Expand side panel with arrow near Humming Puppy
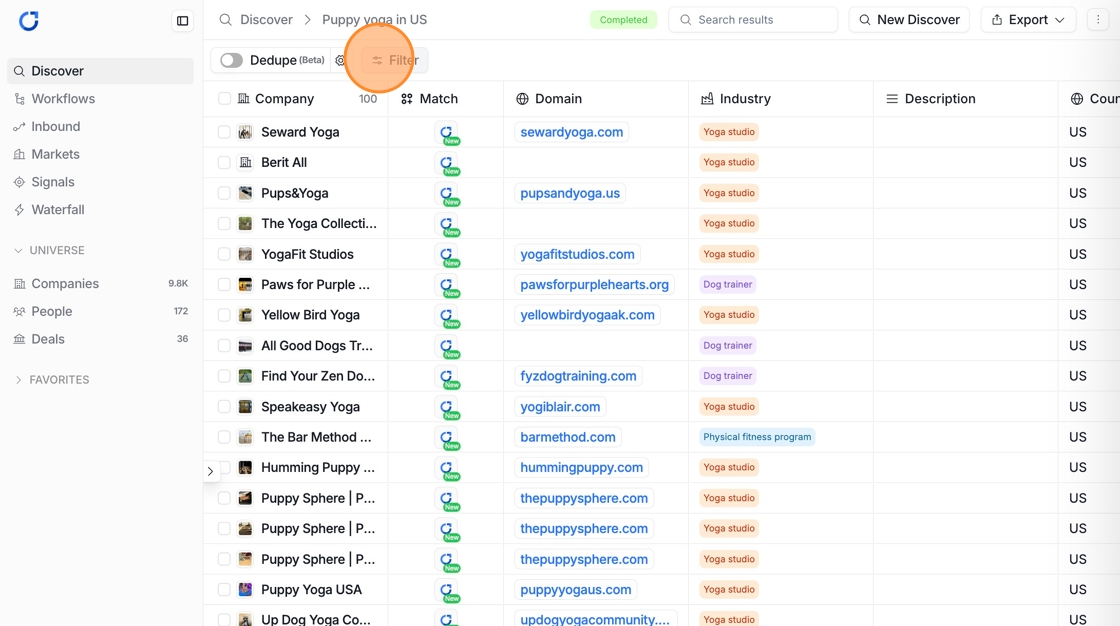 coord(210,471)
